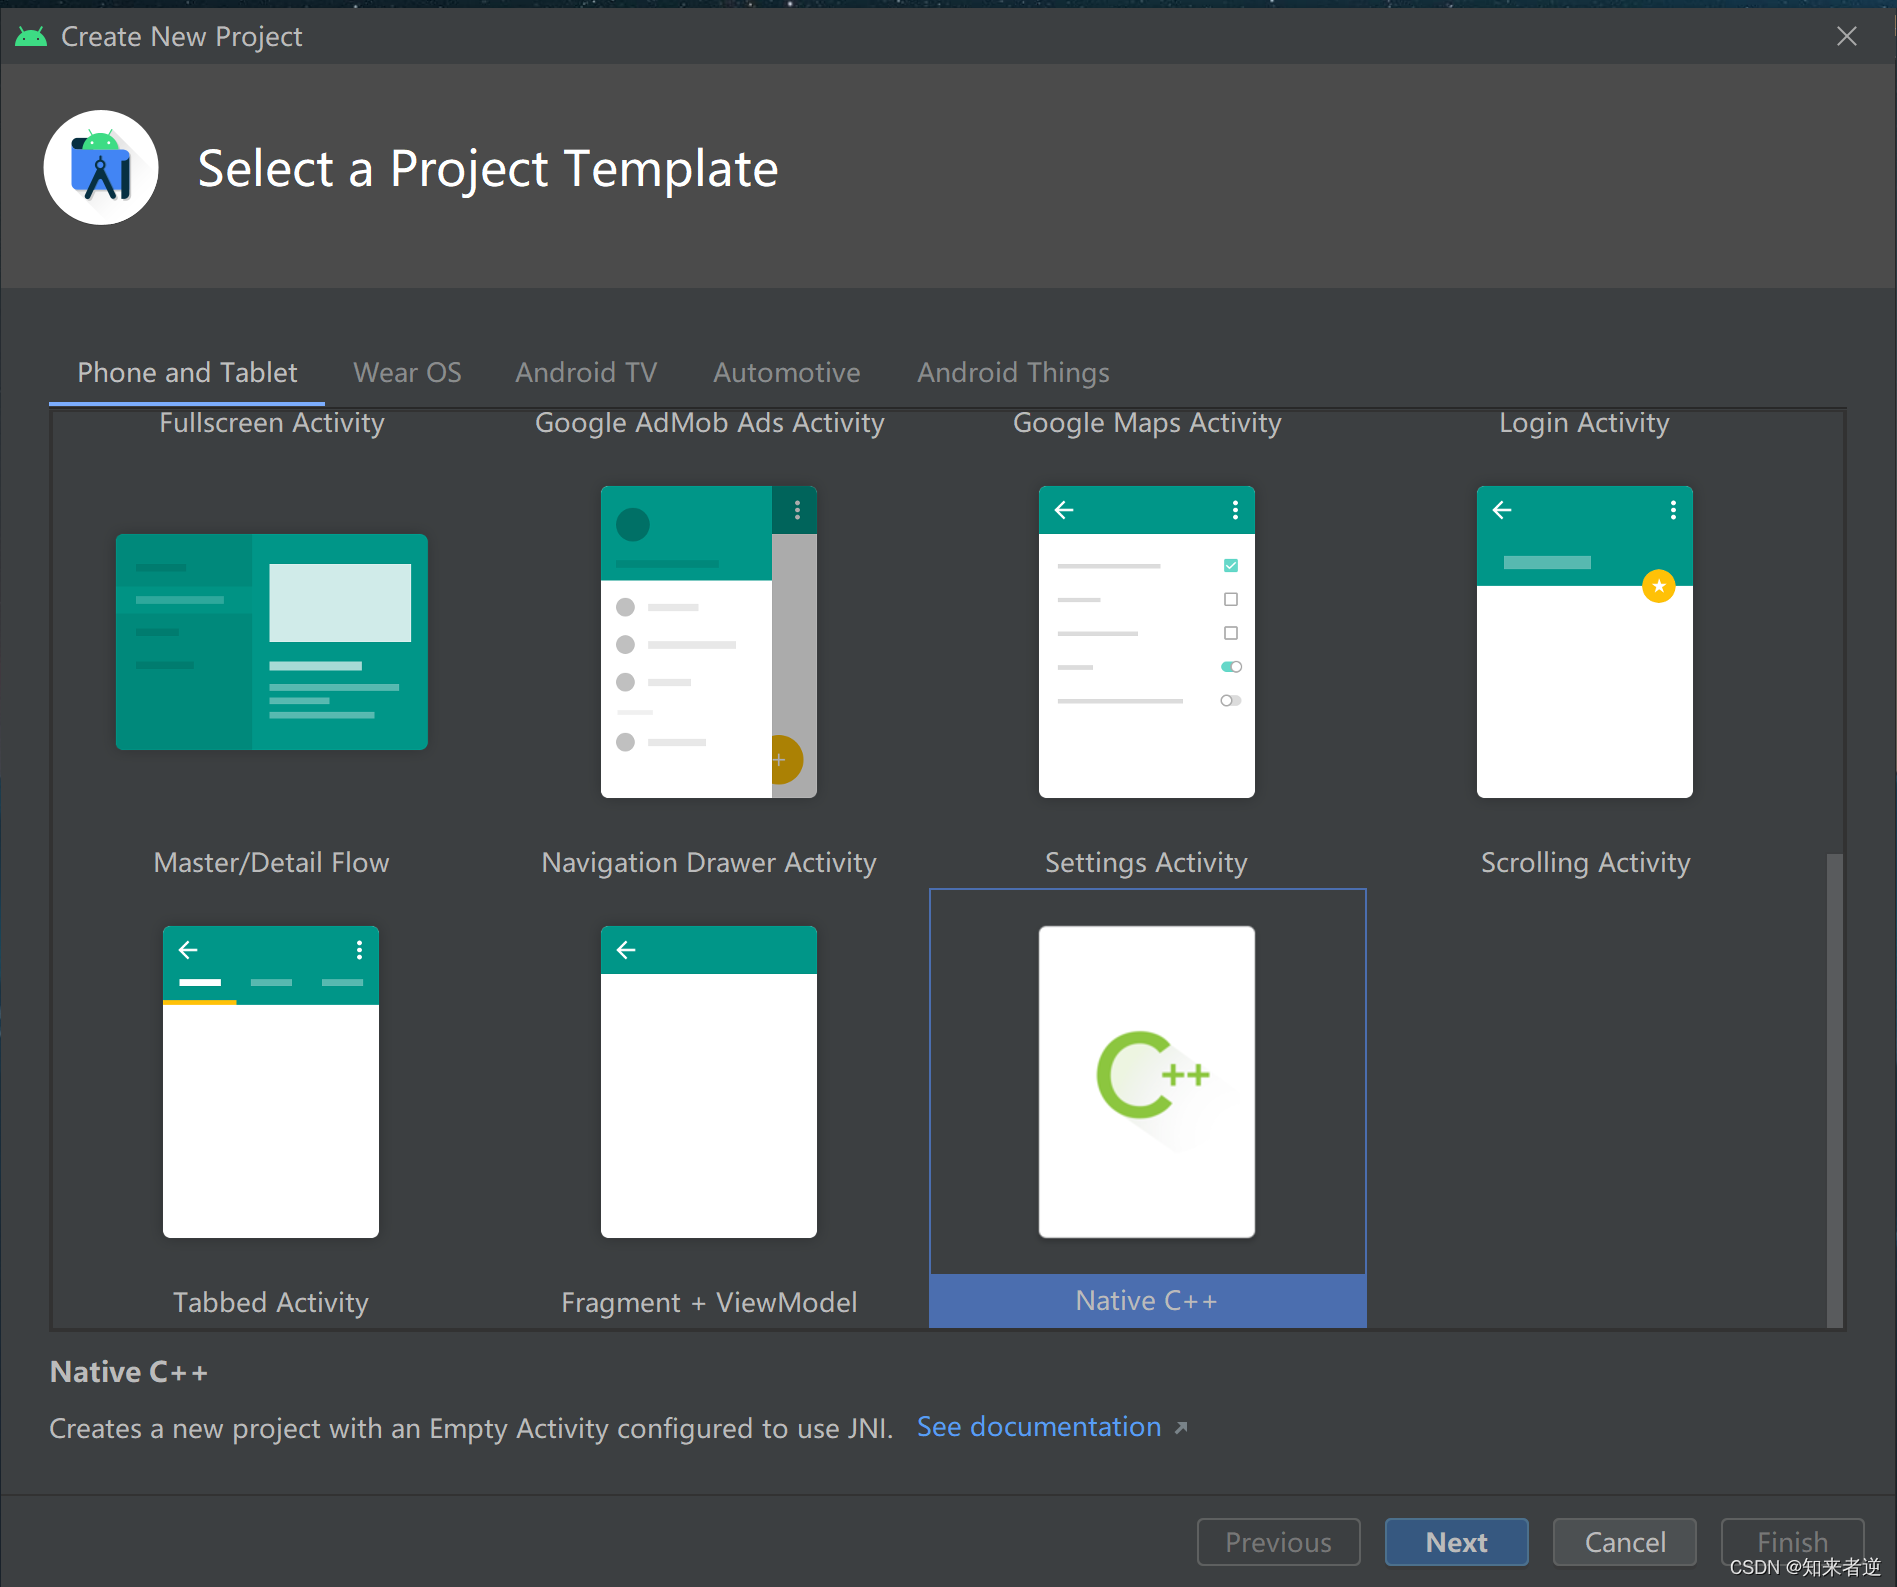Click the yellow star button in Scrolling preview
The height and width of the screenshot is (1587, 1897).
coord(1659,586)
